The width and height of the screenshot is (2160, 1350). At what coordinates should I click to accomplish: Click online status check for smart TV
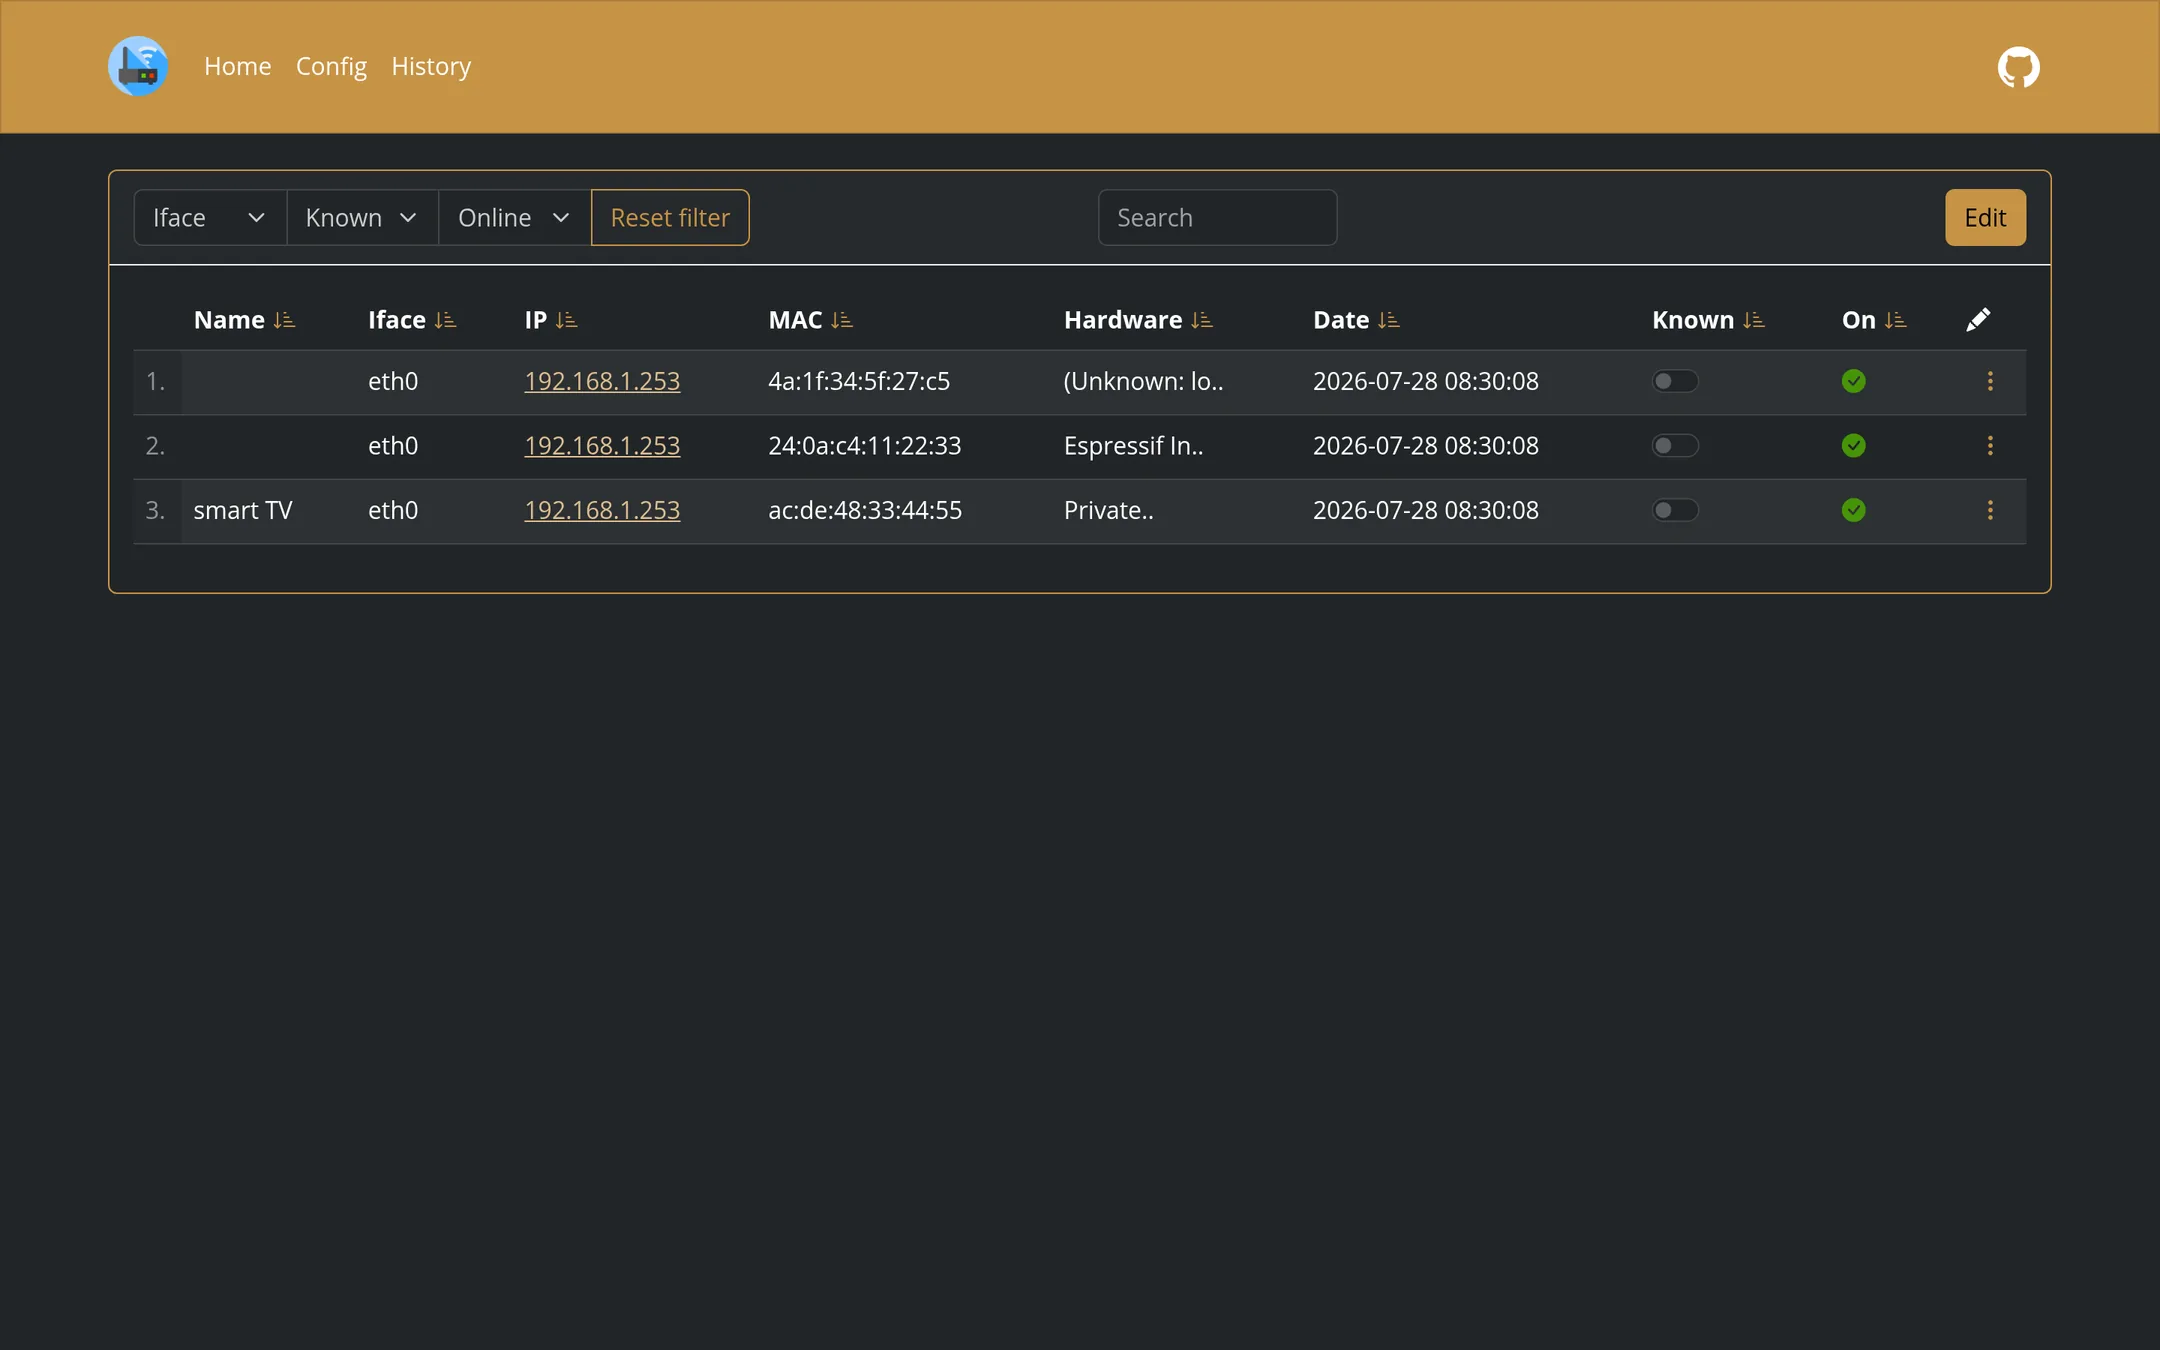[1853, 510]
